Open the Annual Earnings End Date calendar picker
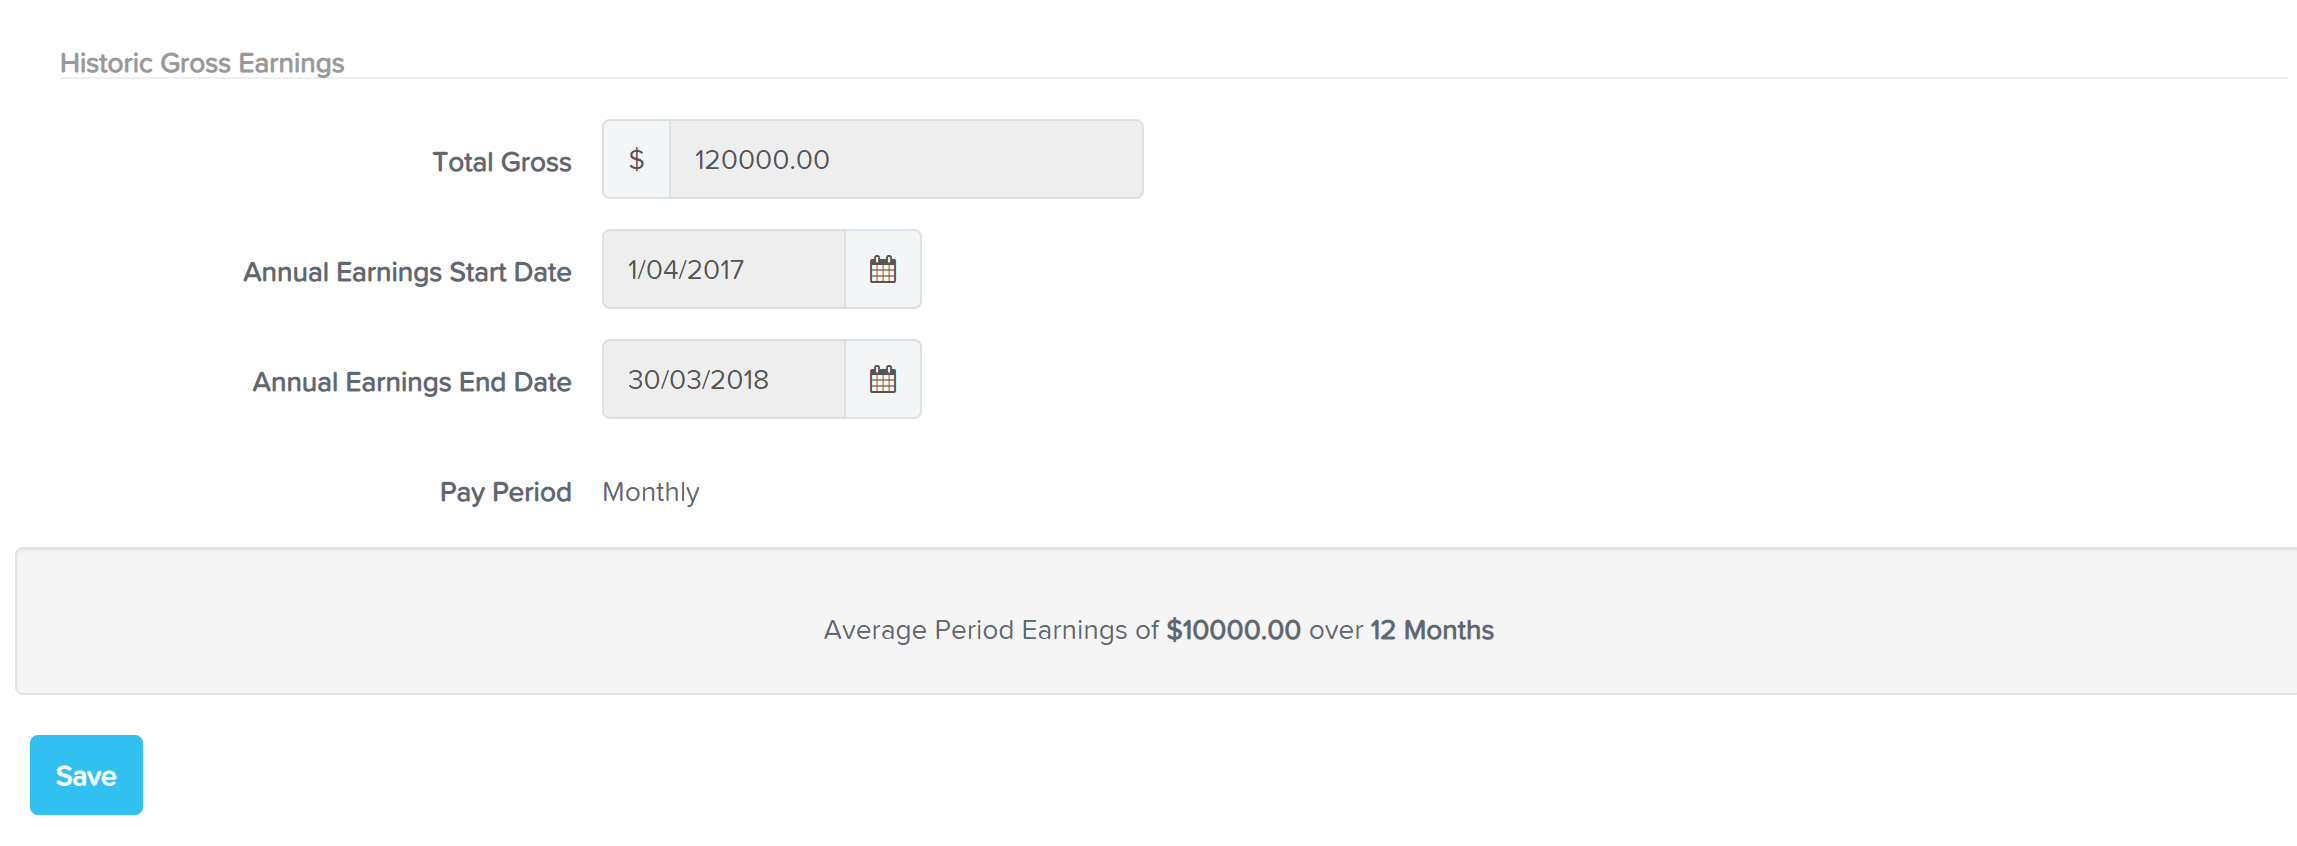 point(883,379)
